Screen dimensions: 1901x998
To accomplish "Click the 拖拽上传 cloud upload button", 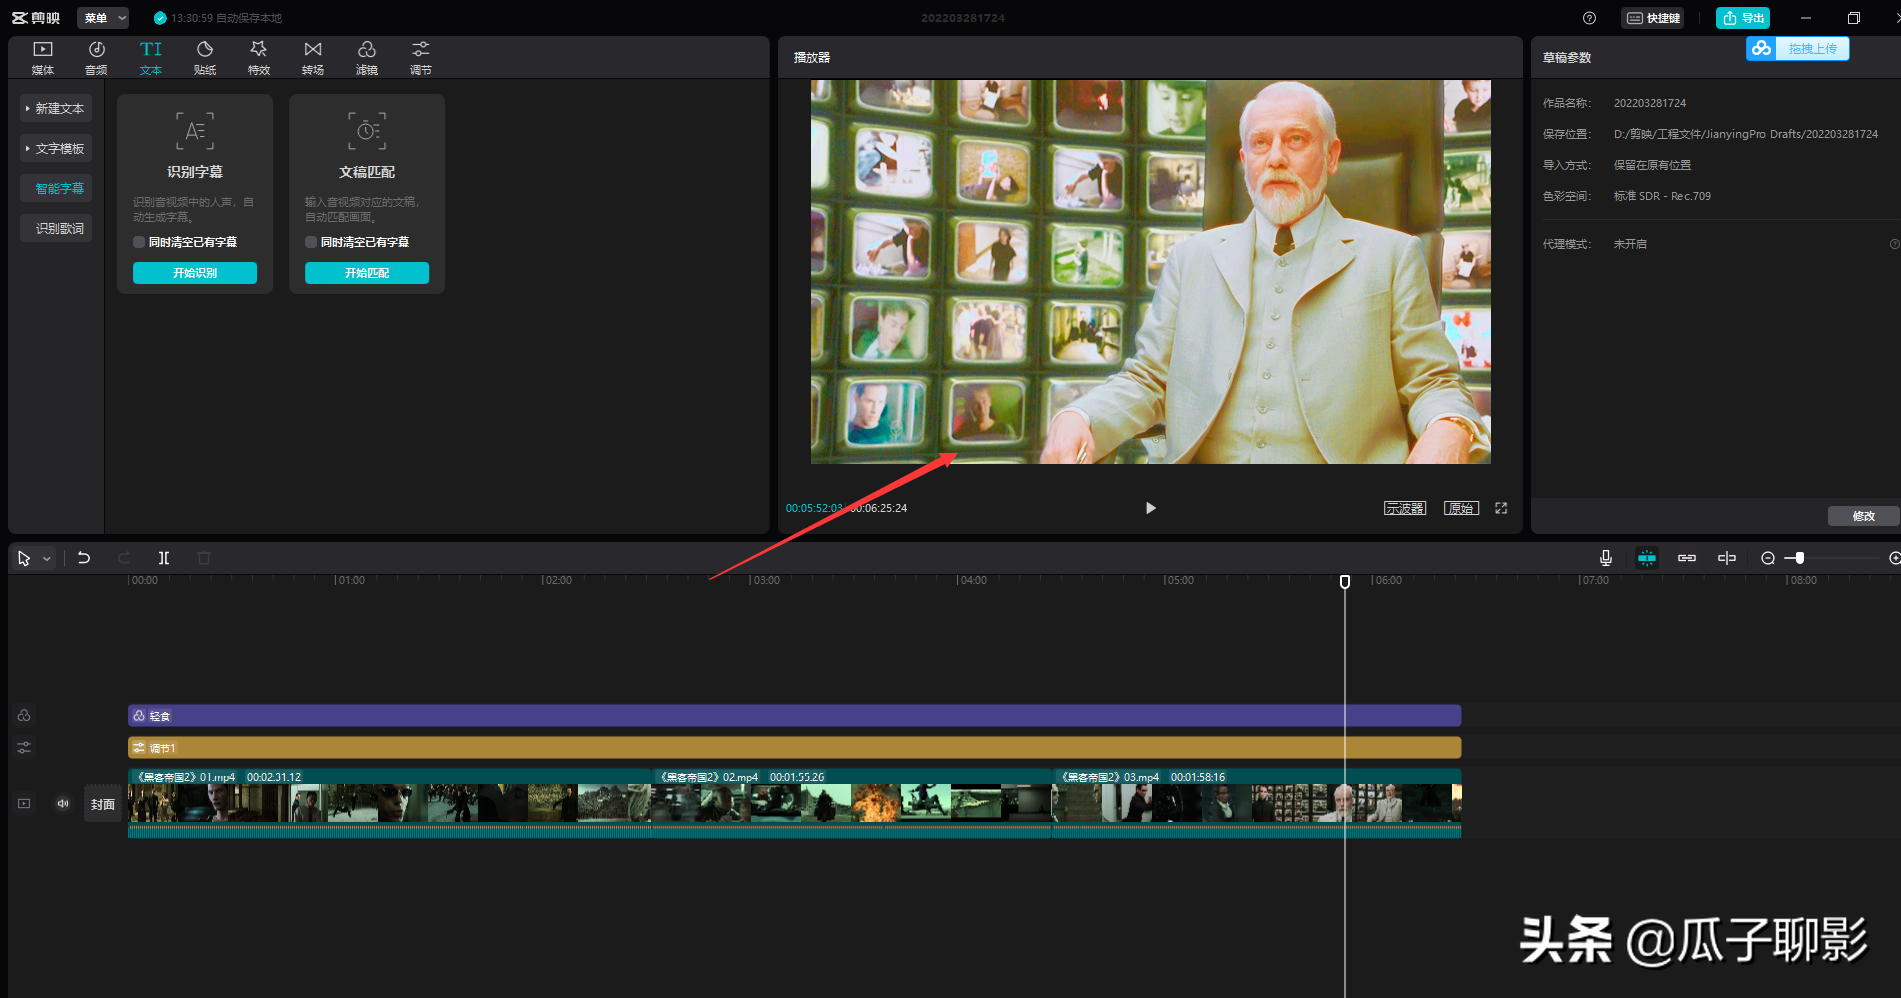I will pos(1798,48).
